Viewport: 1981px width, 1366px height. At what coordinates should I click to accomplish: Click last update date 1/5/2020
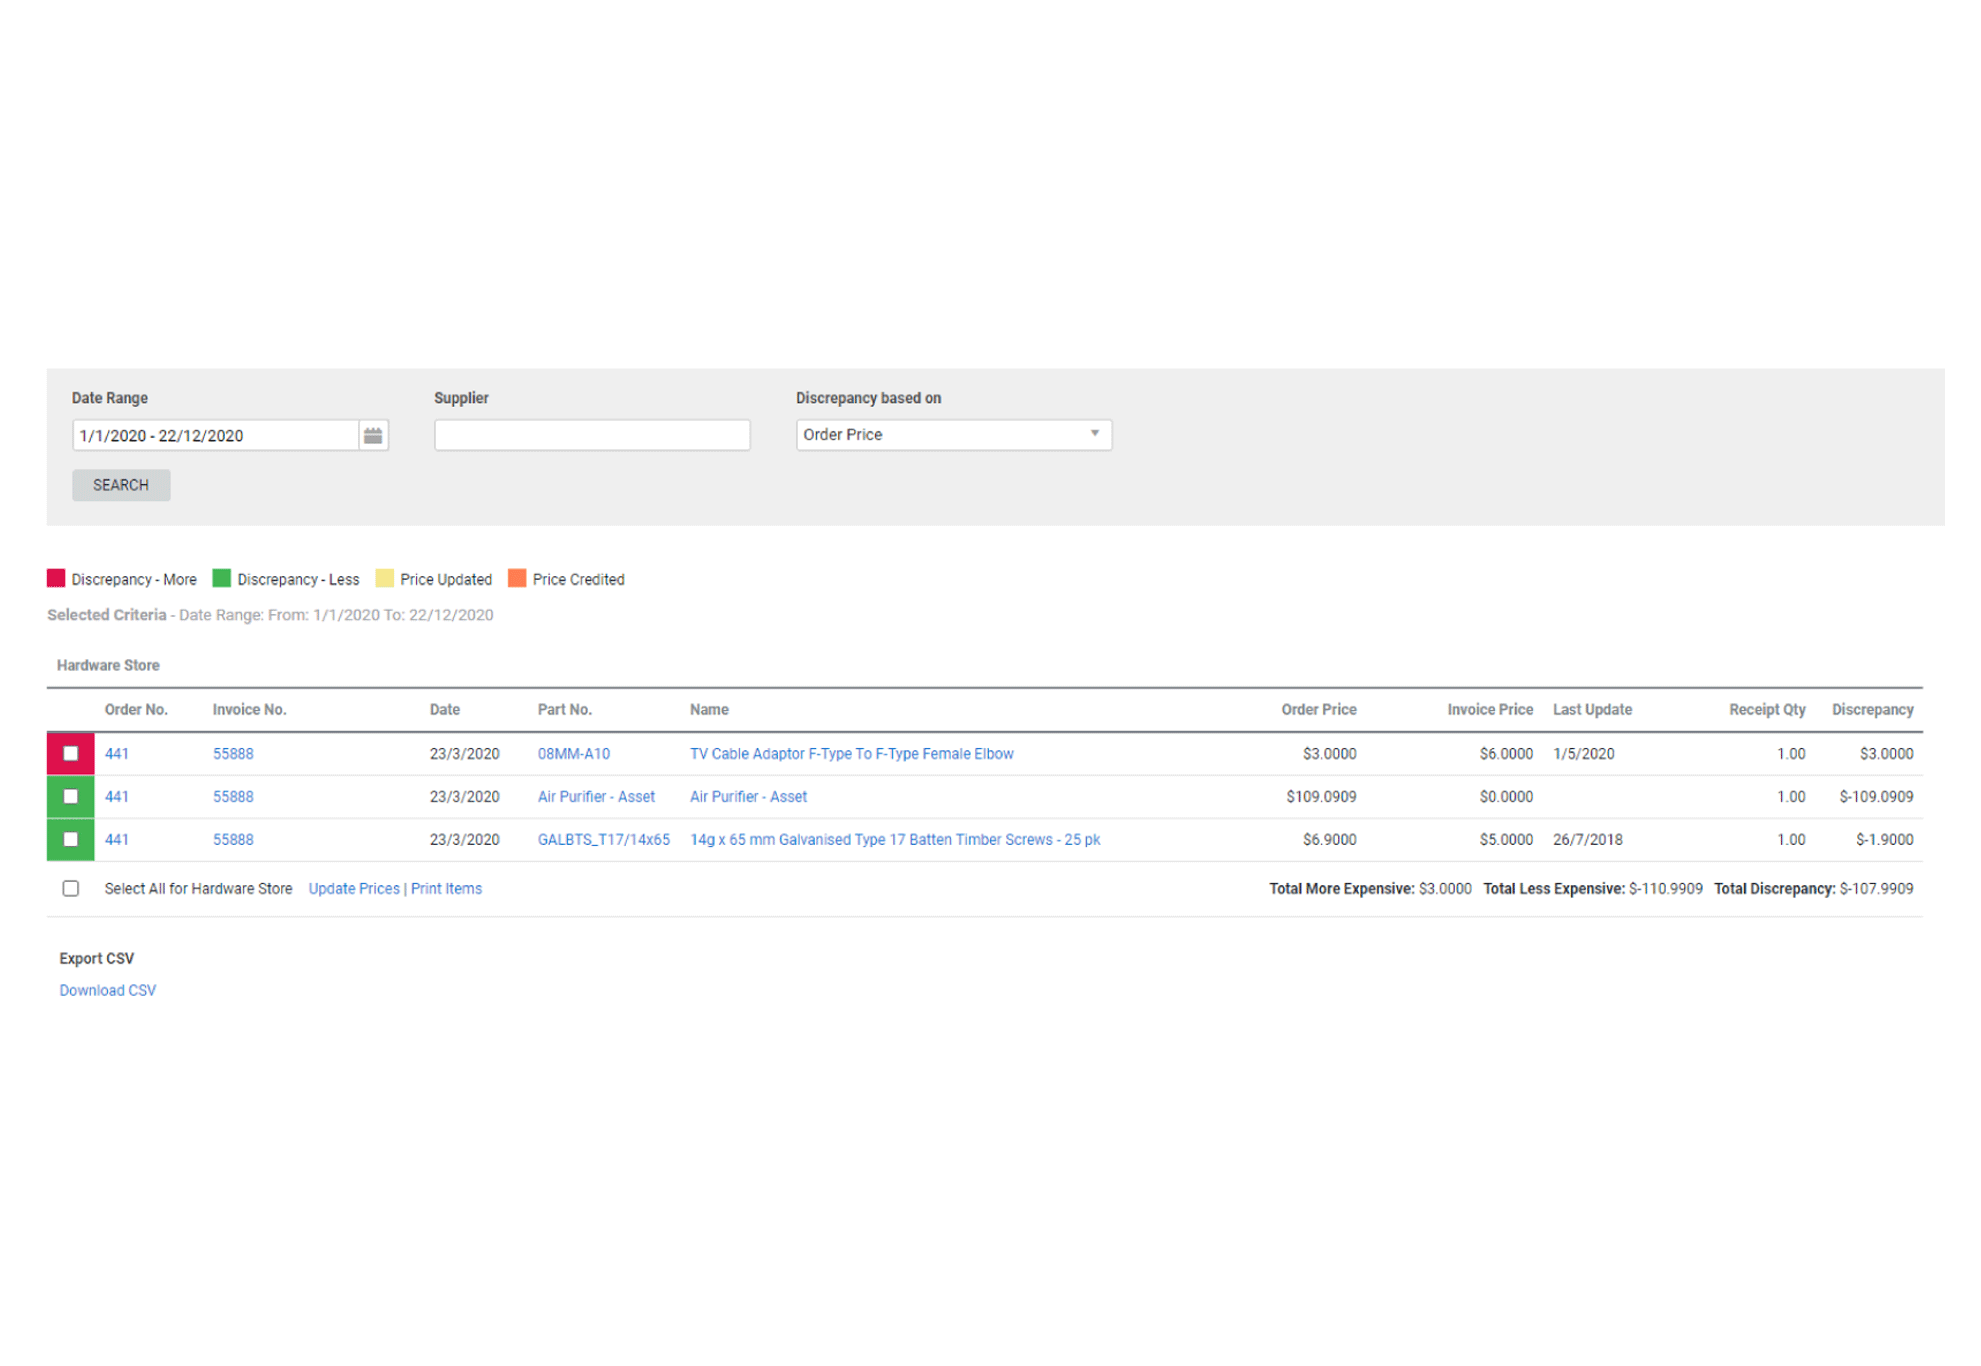(1584, 754)
